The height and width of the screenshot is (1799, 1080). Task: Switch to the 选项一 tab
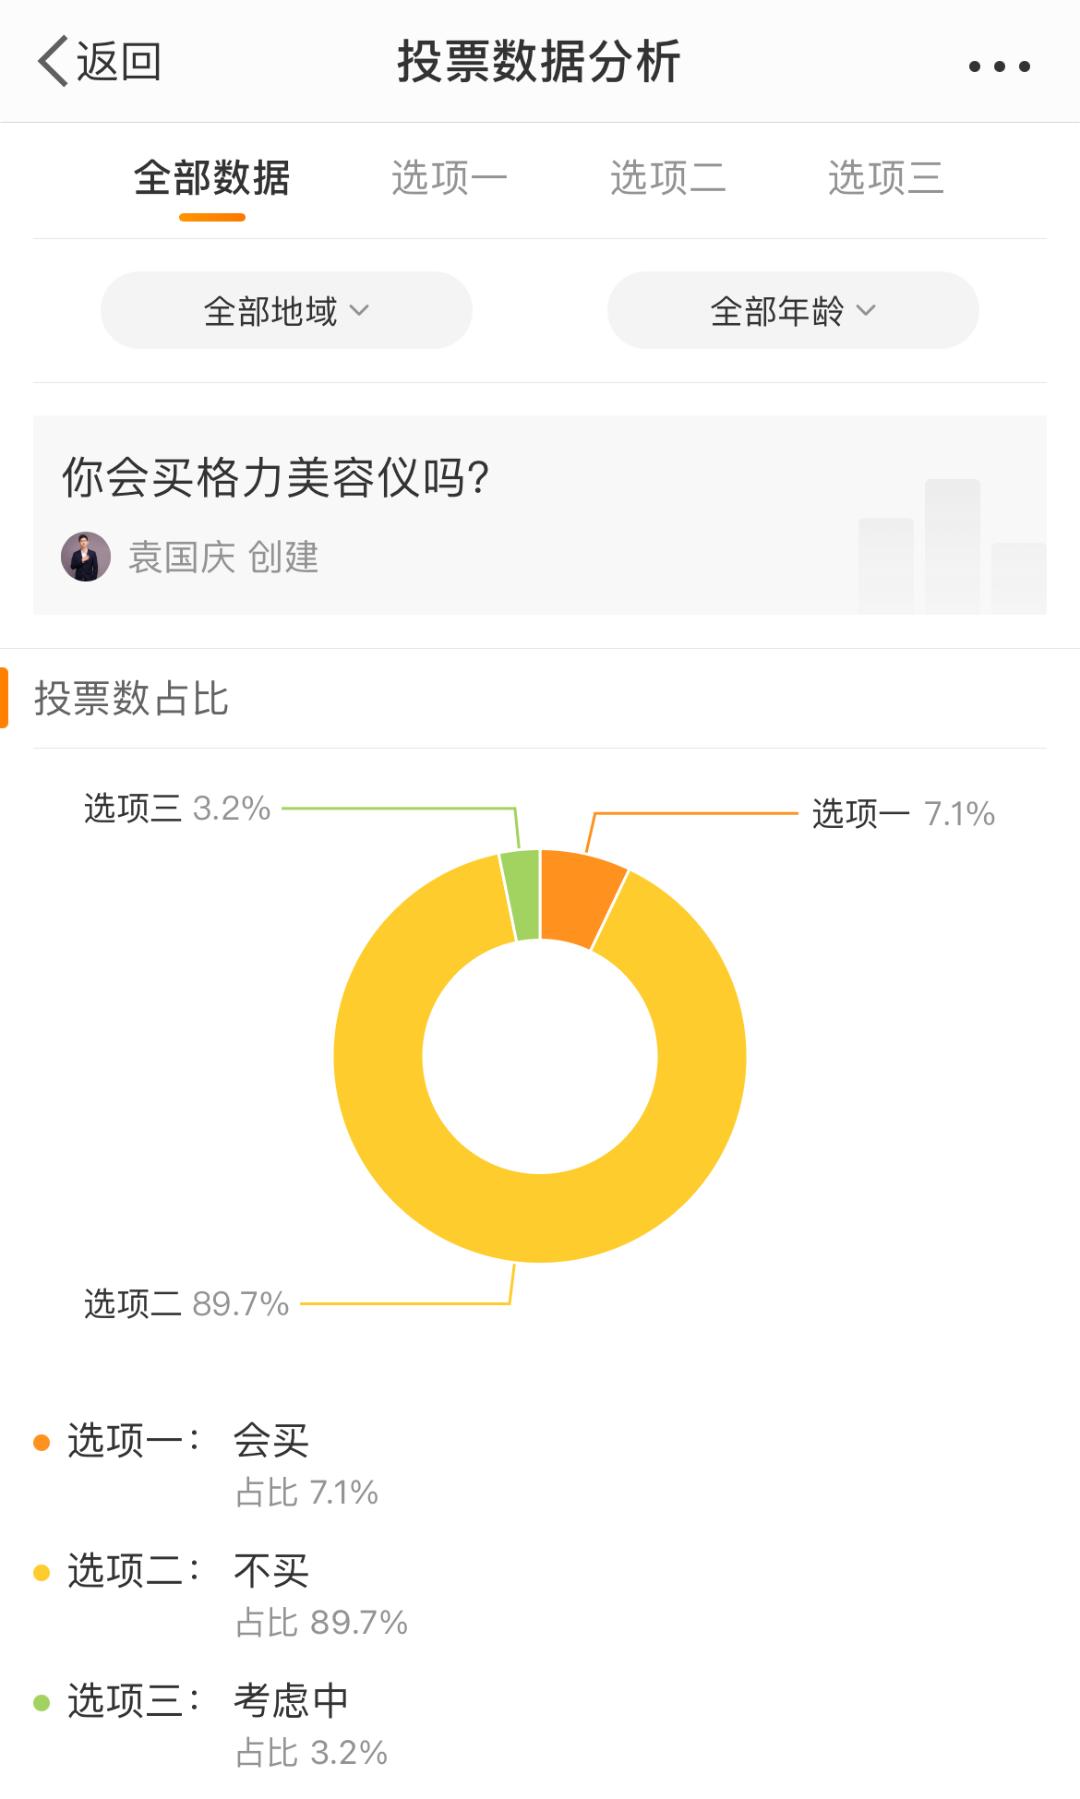coord(449,179)
